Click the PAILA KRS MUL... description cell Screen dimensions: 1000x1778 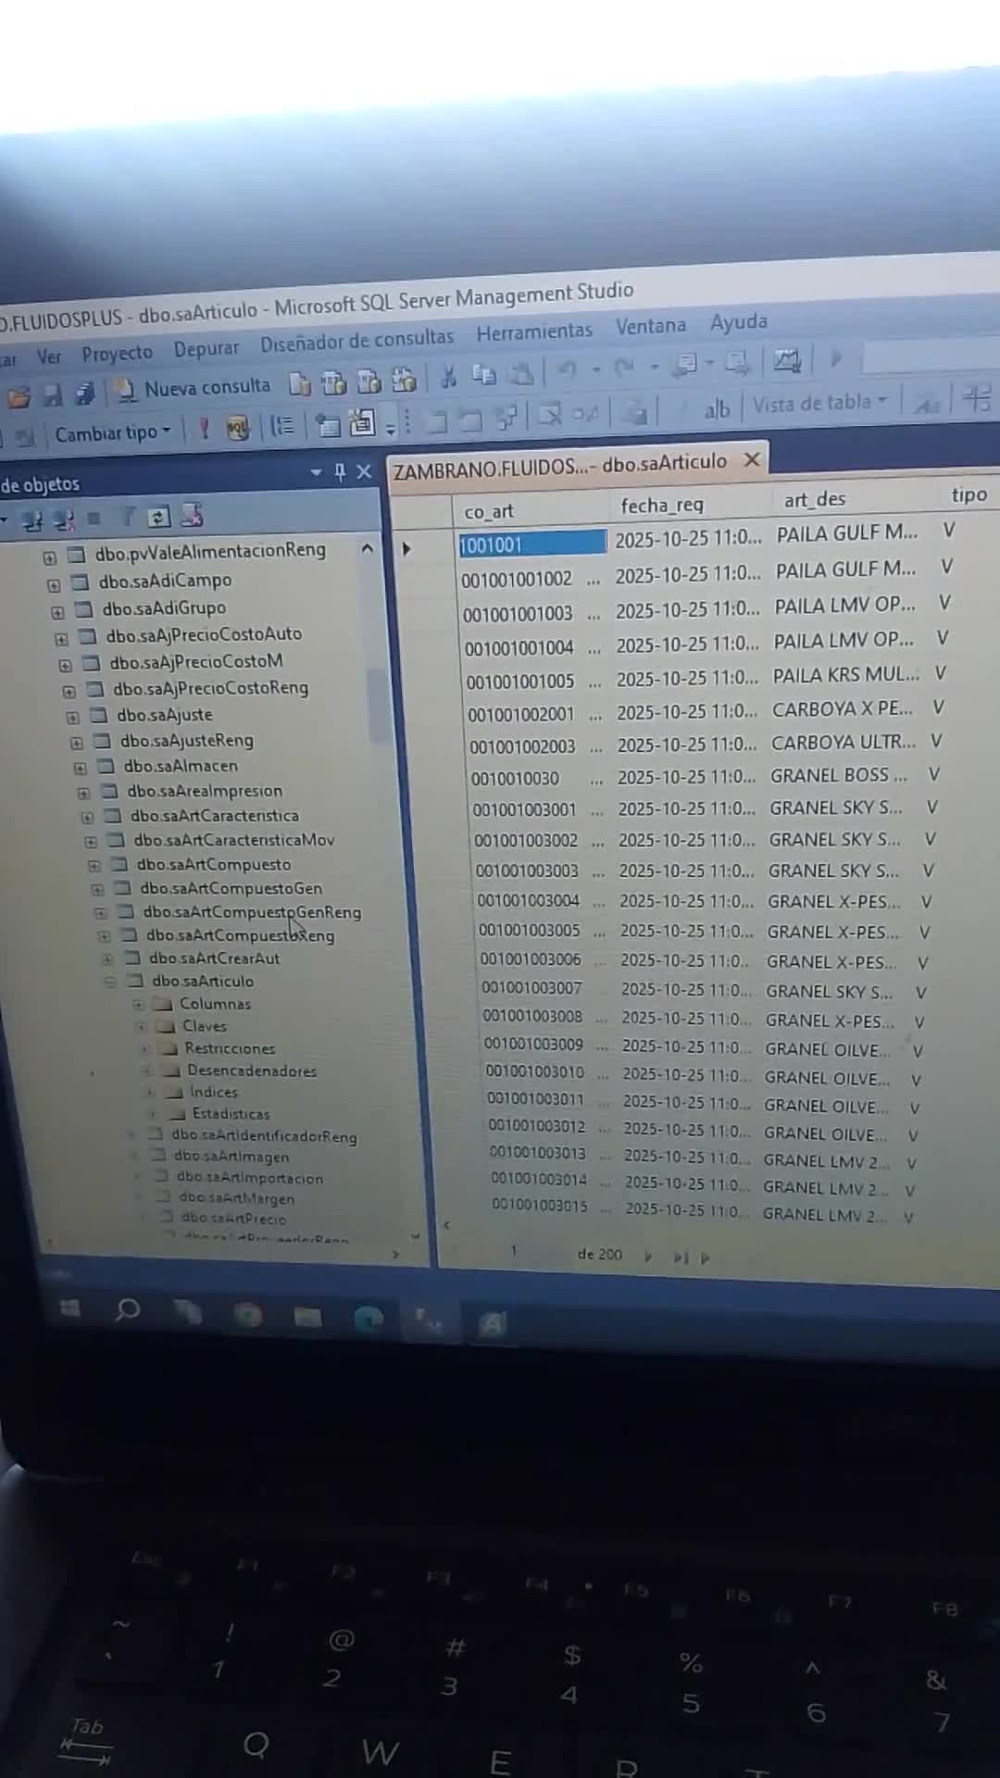click(x=846, y=675)
